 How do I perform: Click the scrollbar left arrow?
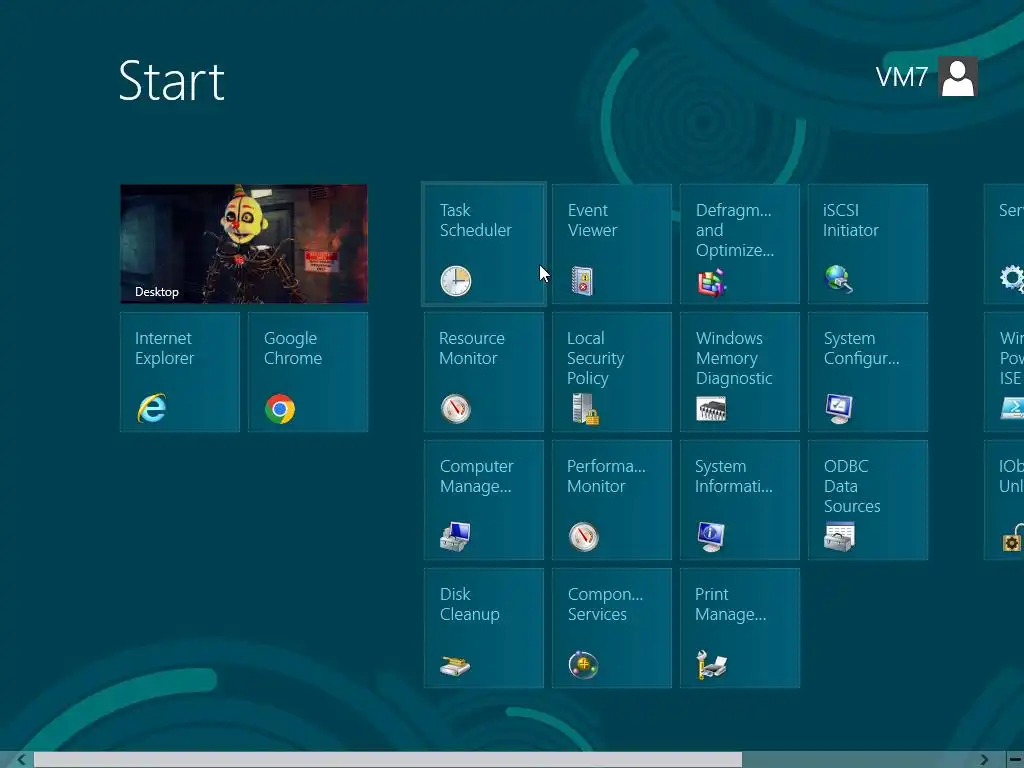pos(22,760)
